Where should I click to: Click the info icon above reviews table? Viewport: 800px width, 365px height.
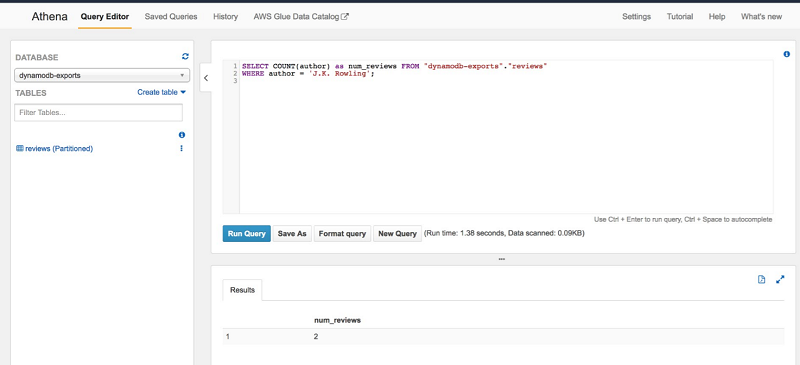(x=182, y=135)
